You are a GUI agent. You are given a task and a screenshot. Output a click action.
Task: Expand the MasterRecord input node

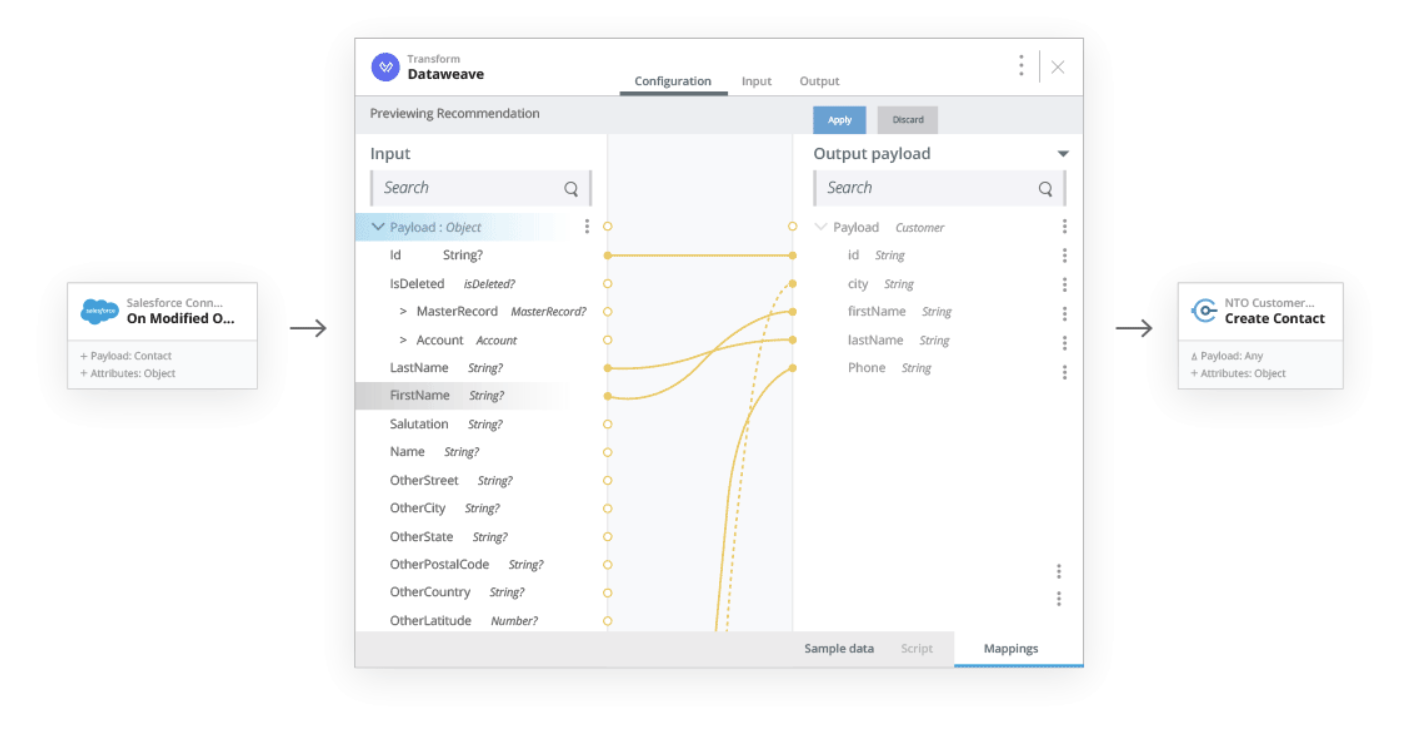click(403, 312)
